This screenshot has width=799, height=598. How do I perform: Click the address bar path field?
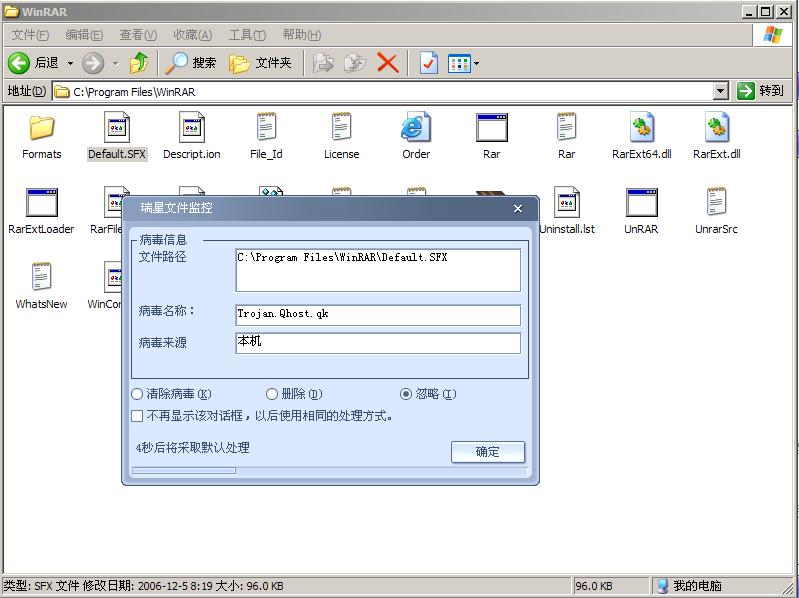tap(383, 92)
